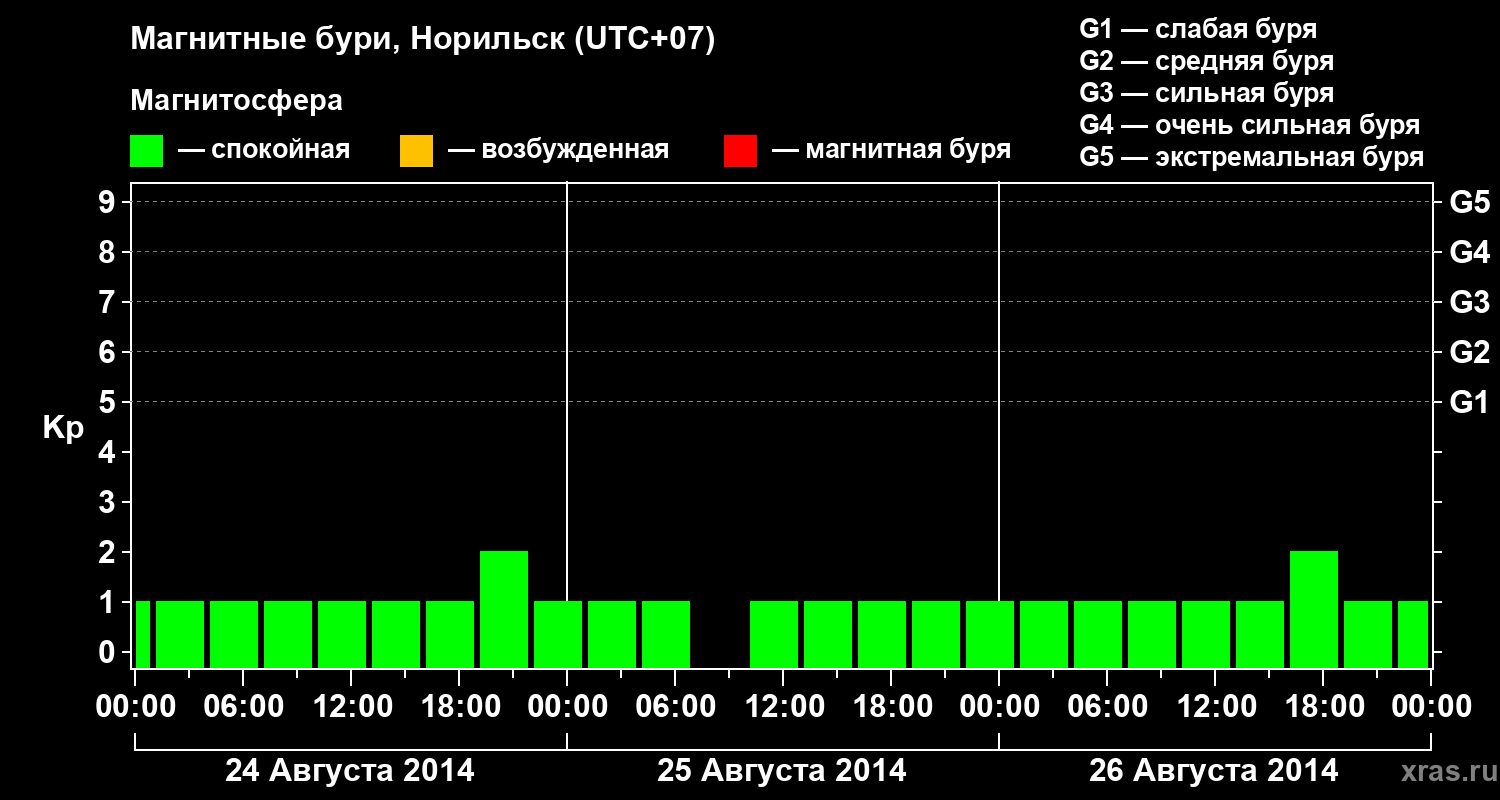Click 'G3 — сильная буря' legend line
1500x800 pixels.
click(1206, 93)
